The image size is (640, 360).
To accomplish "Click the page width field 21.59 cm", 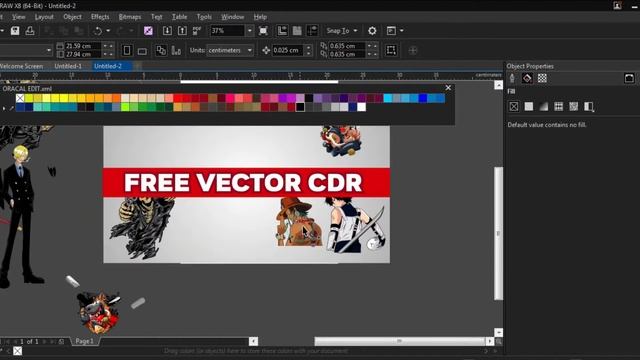I will tap(83, 46).
